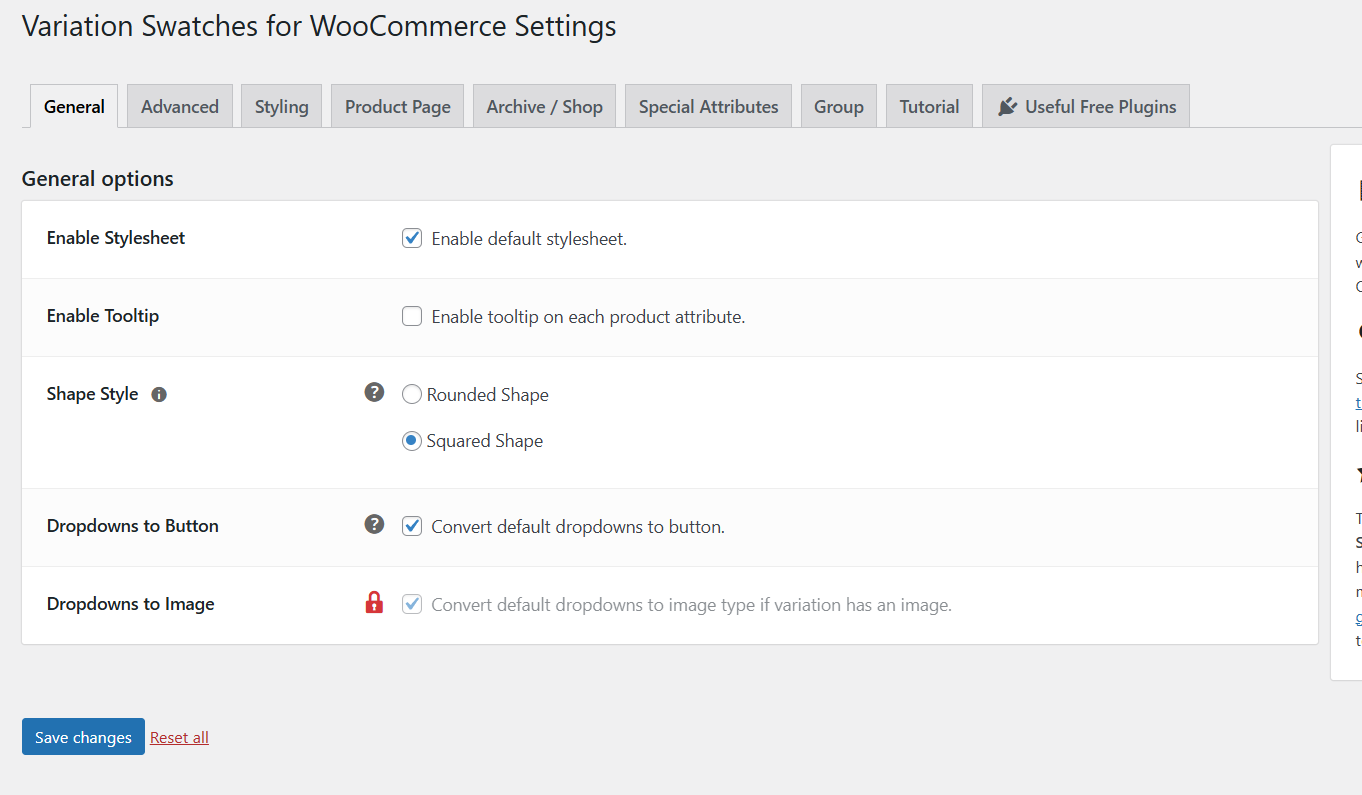This screenshot has width=1362, height=795.
Task: Click the red lock icon for Dropdowns to Image
Action: (x=374, y=602)
